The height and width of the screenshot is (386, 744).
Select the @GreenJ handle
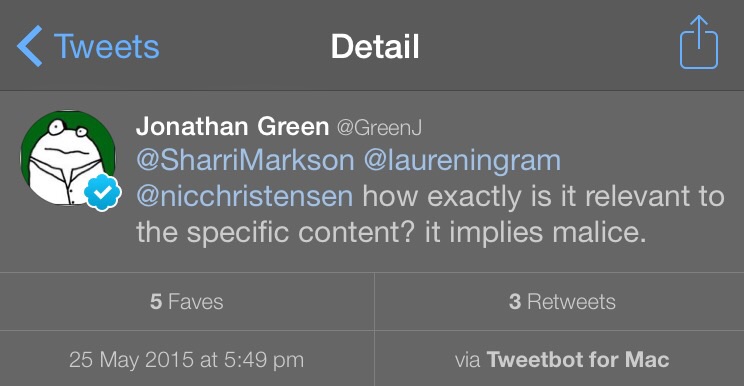click(379, 128)
